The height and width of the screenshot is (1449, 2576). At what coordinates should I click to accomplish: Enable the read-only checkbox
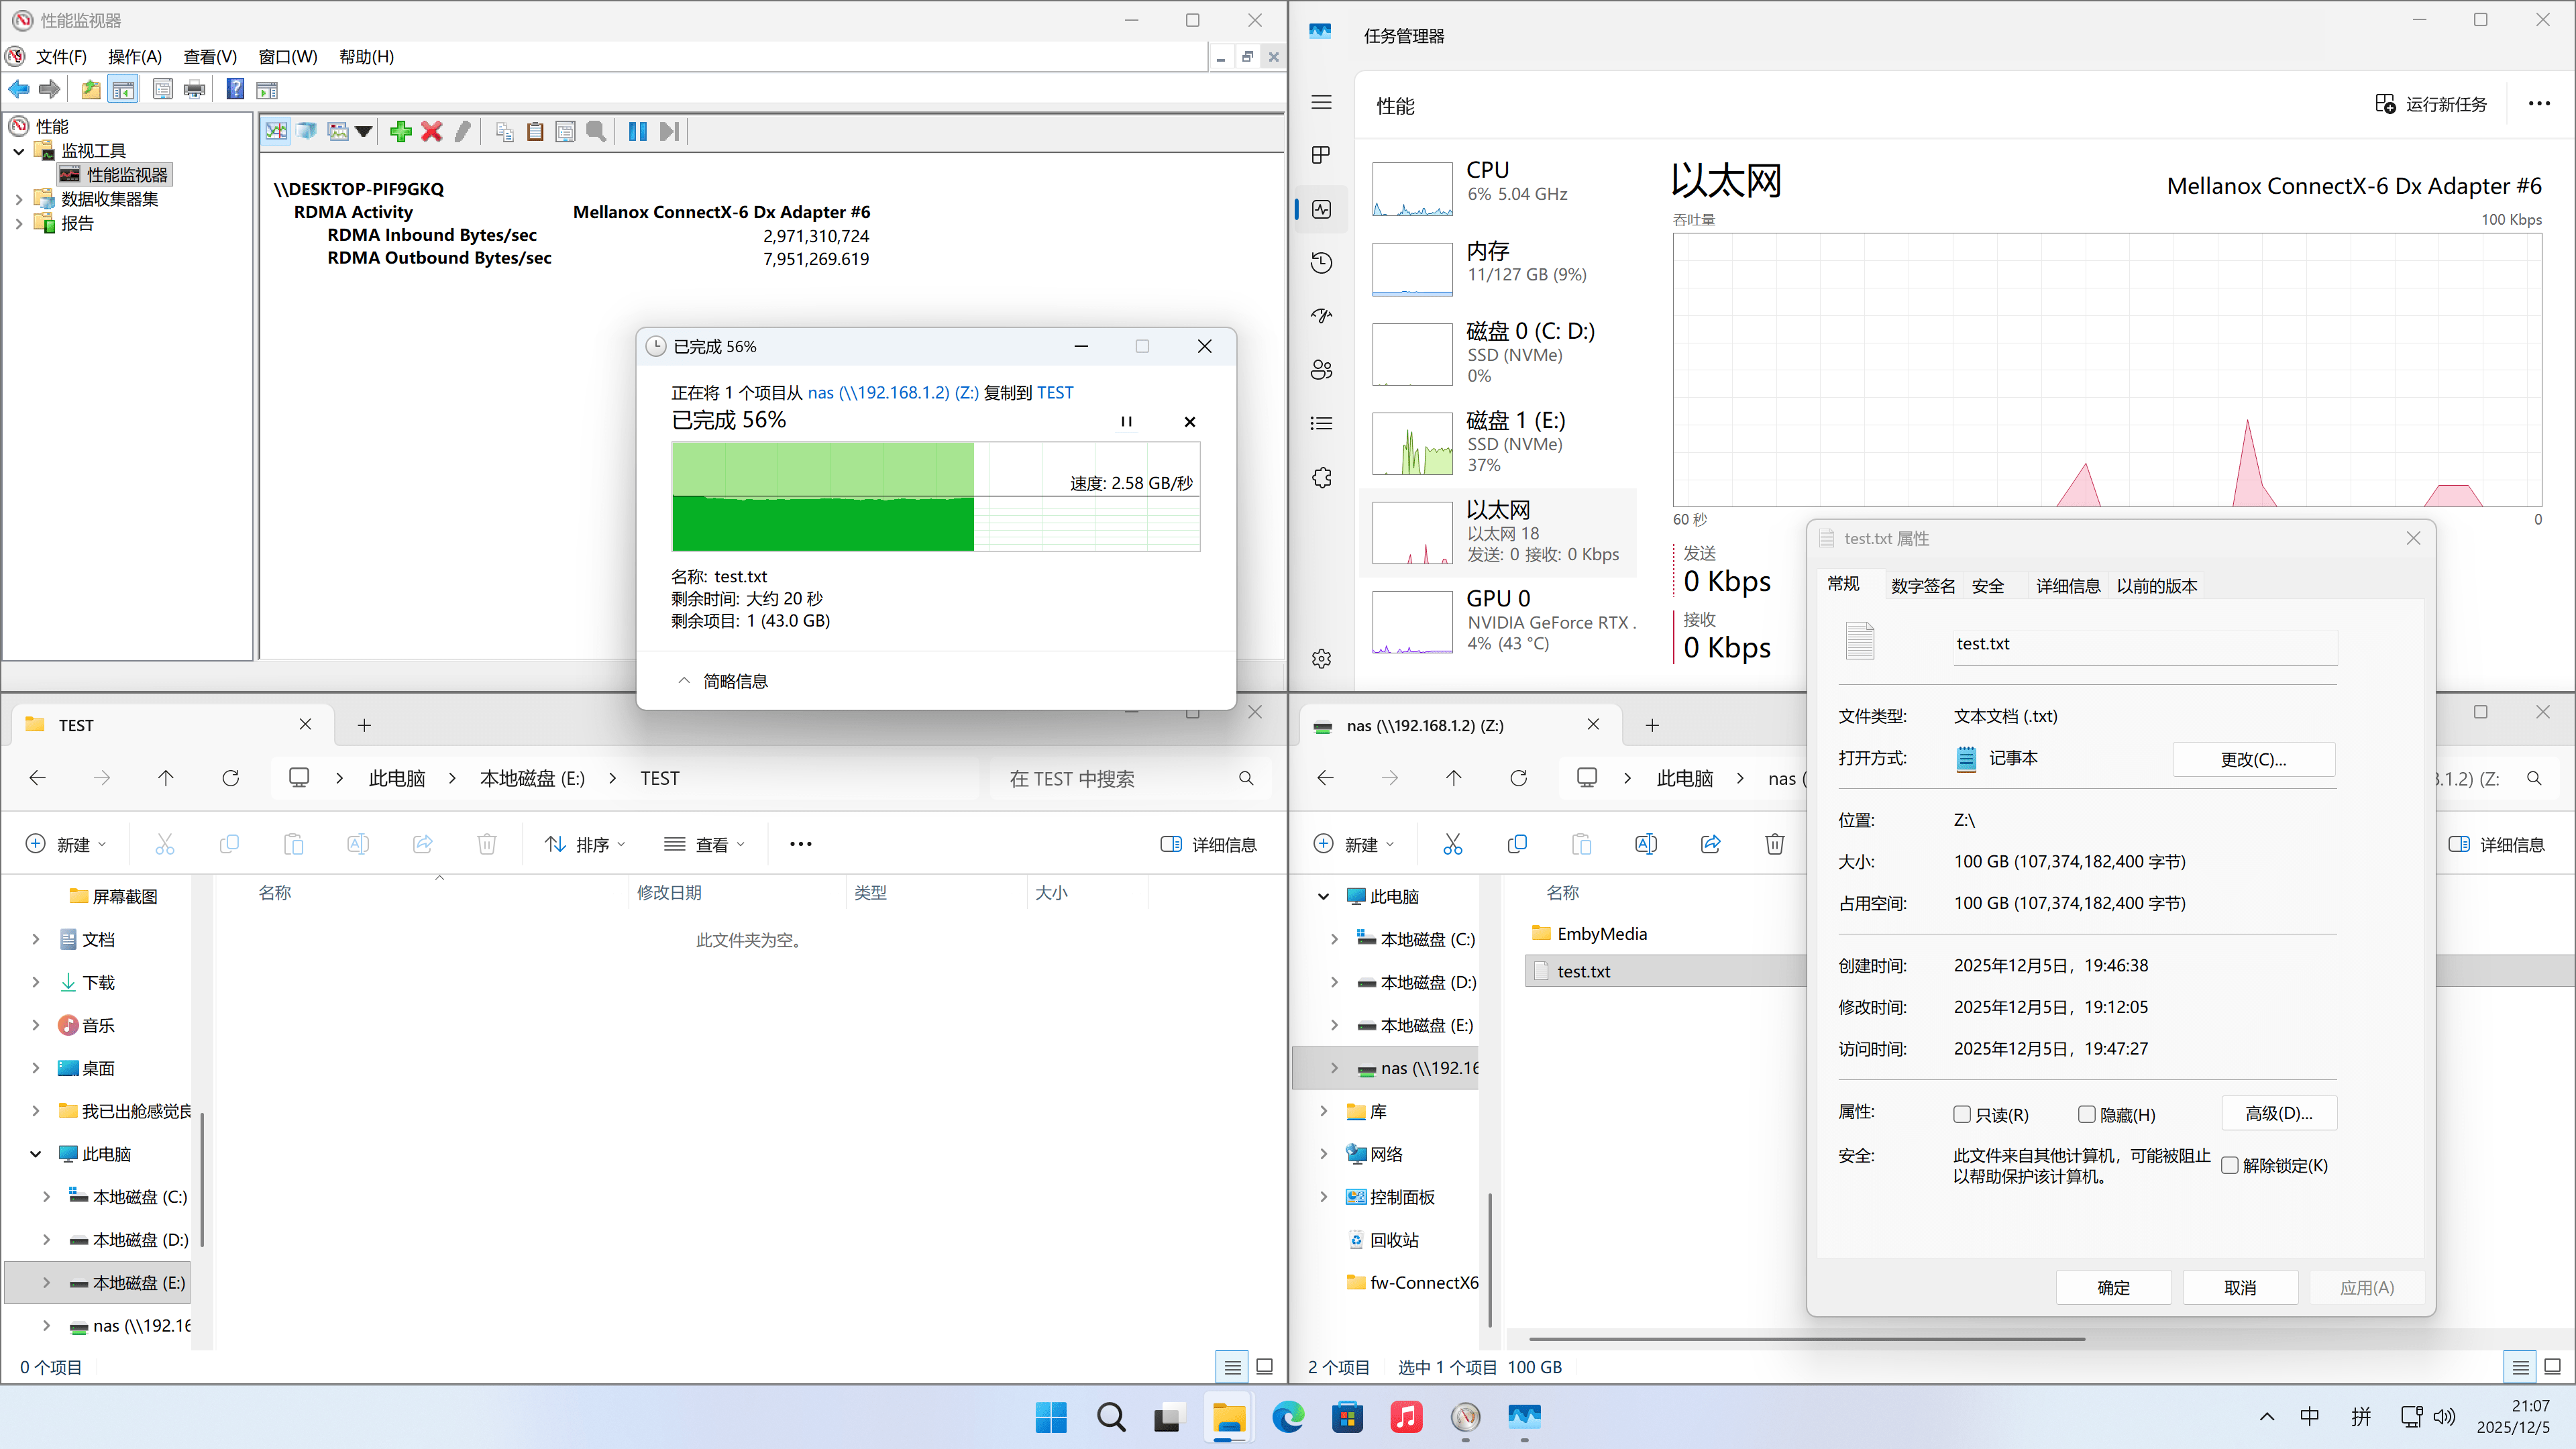pos(1962,1114)
